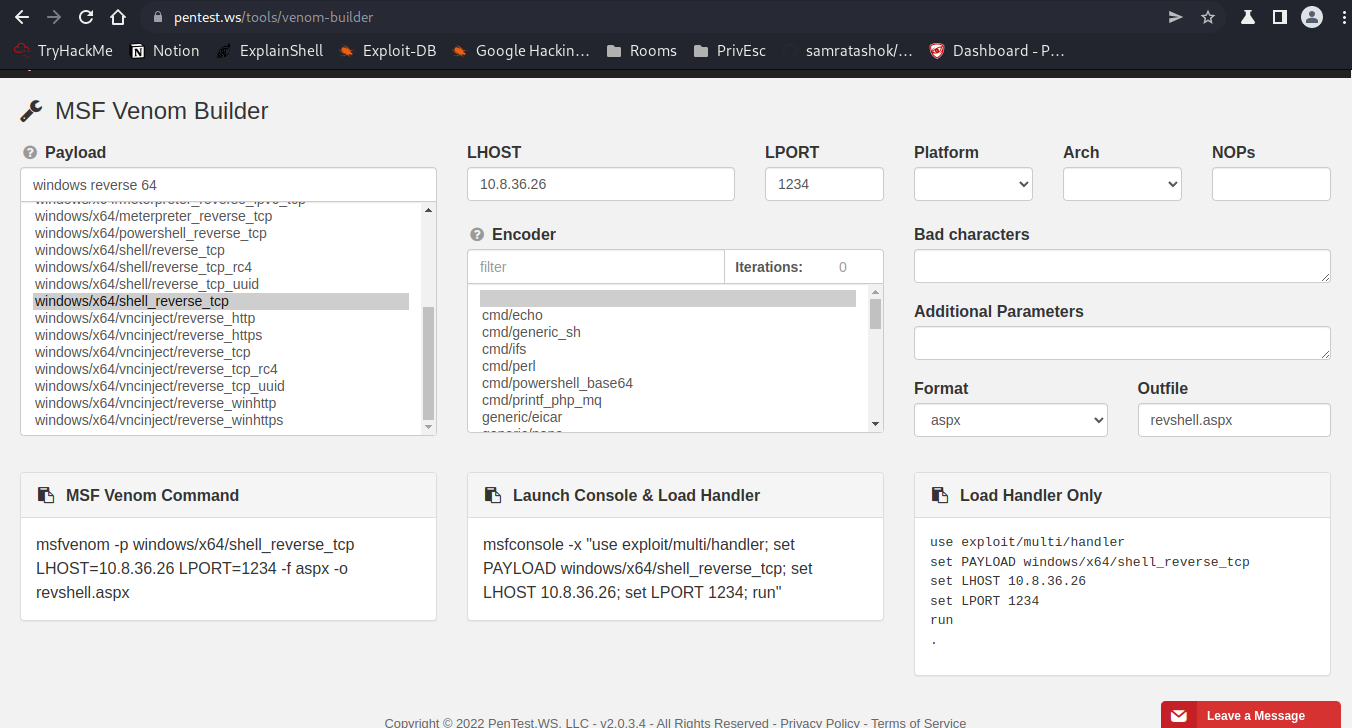Select windows/x64/vncinject/reverse_winhttp payload
The height and width of the screenshot is (728, 1352).
pos(221,403)
